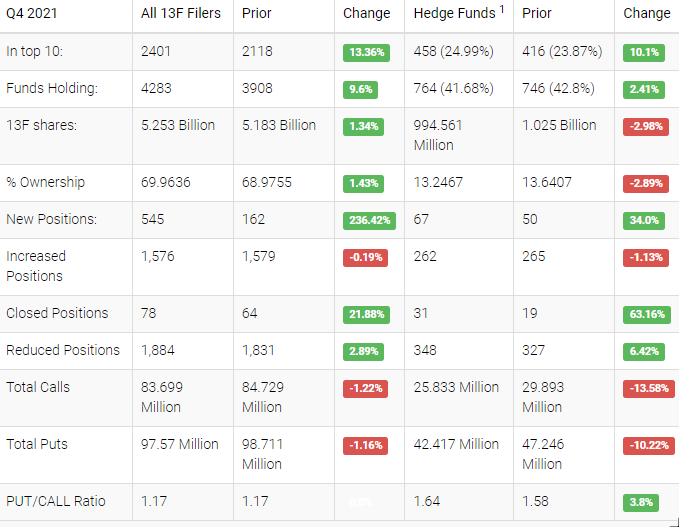This screenshot has width=679, height=527.
Task: Click the green 3.8% PUT/CALL badge
Action: (x=642, y=502)
